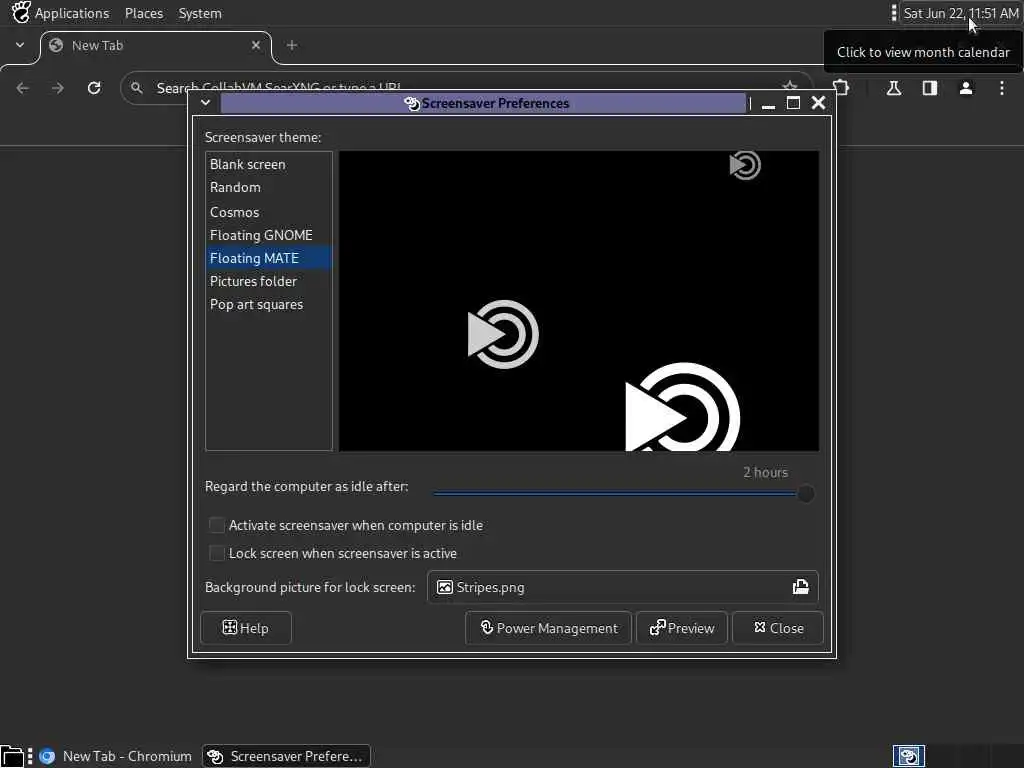
Task: Pick the Floating GNOME theme
Action: [268, 235]
